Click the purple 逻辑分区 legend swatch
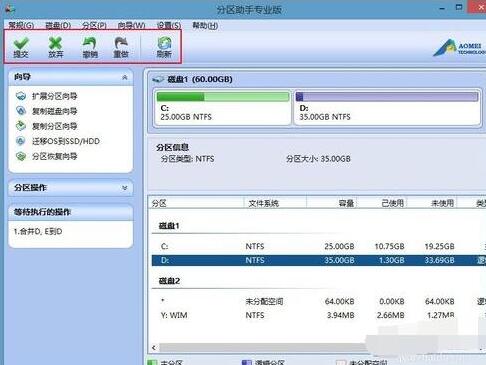This screenshot has height=365, width=486. coord(246,362)
